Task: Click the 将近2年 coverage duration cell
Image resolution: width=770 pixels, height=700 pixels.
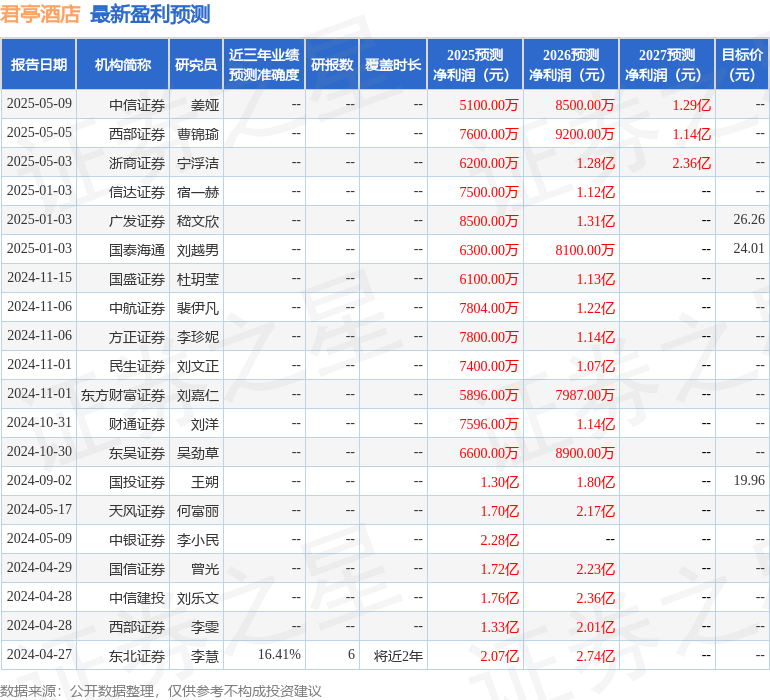Action: (398, 656)
